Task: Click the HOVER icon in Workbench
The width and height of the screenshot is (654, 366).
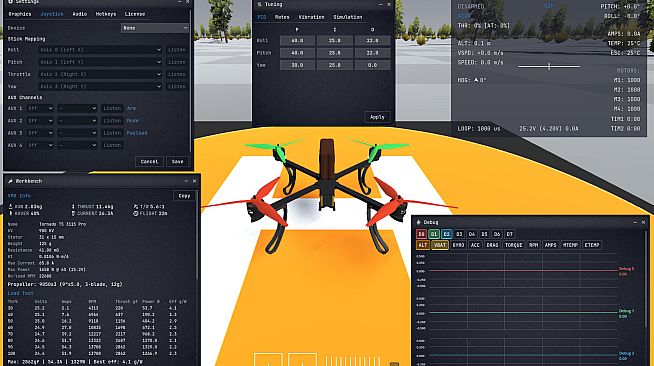Action: pos(11,213)
